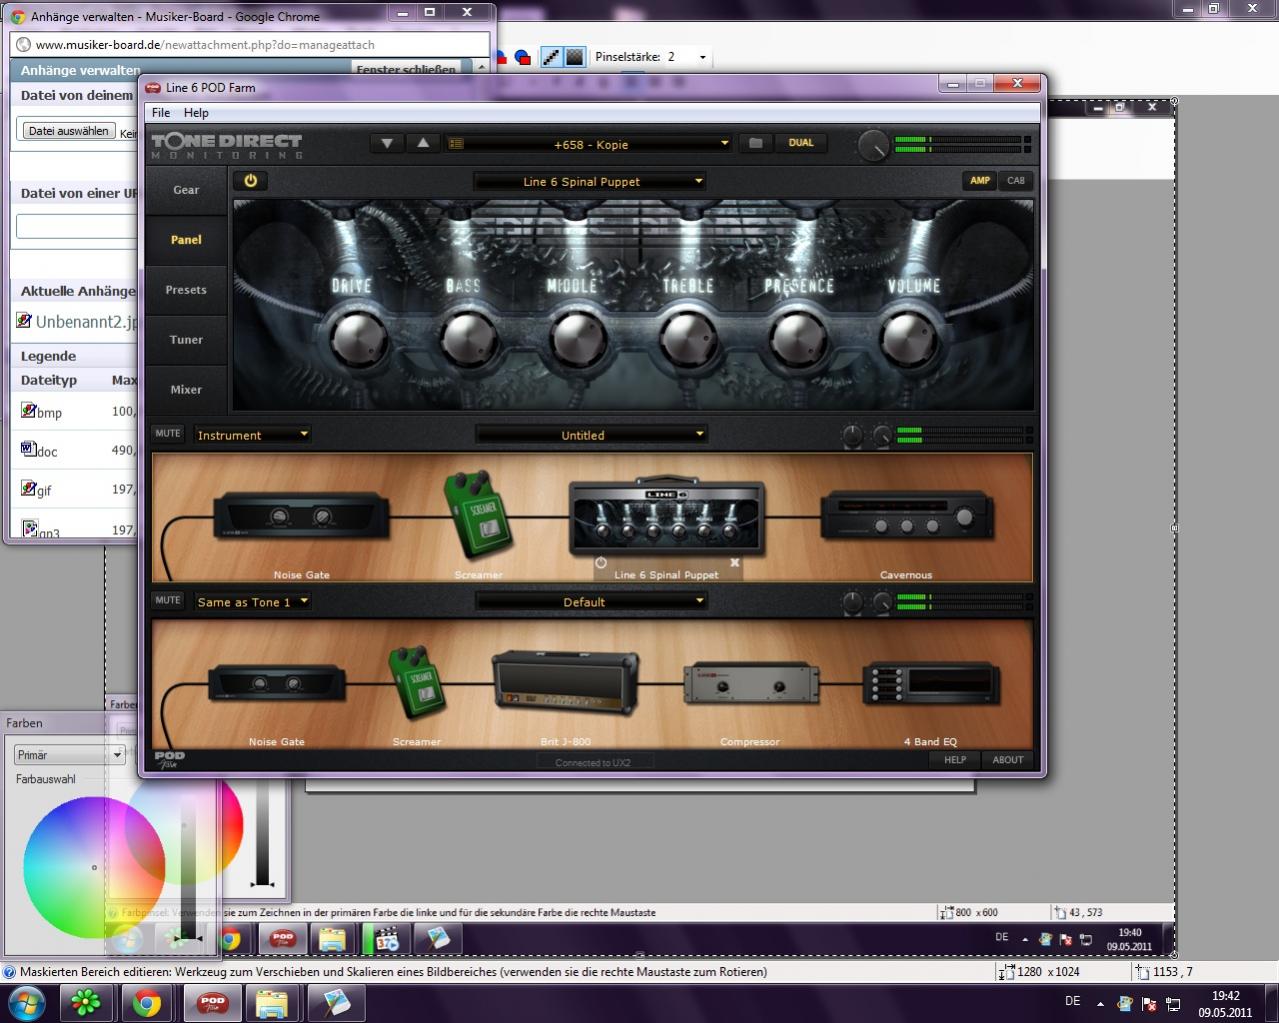Open the Default tone preset dropdown
Screen dimensions: 1279x1023
pyautogui.click(x=591, y=602)
